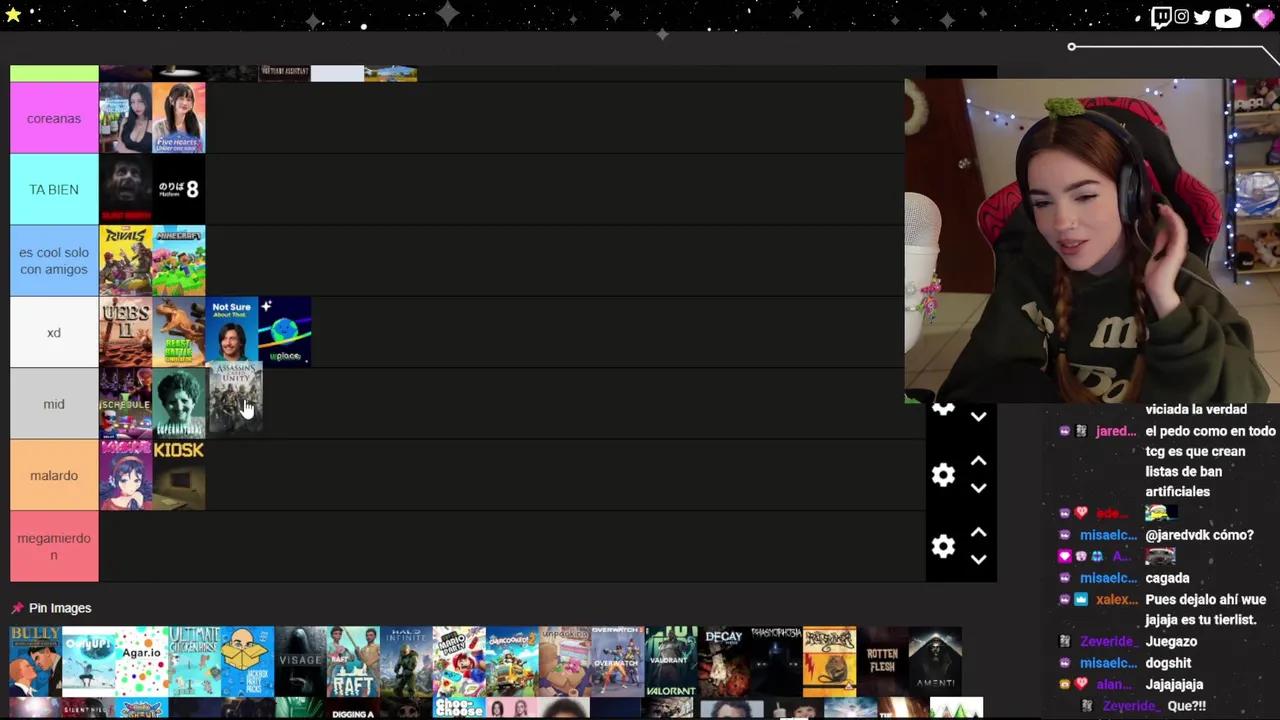Select the wplace globe image
This screenshot has height=720, width=1280.
pyautogui.click(x=285, y=332)
